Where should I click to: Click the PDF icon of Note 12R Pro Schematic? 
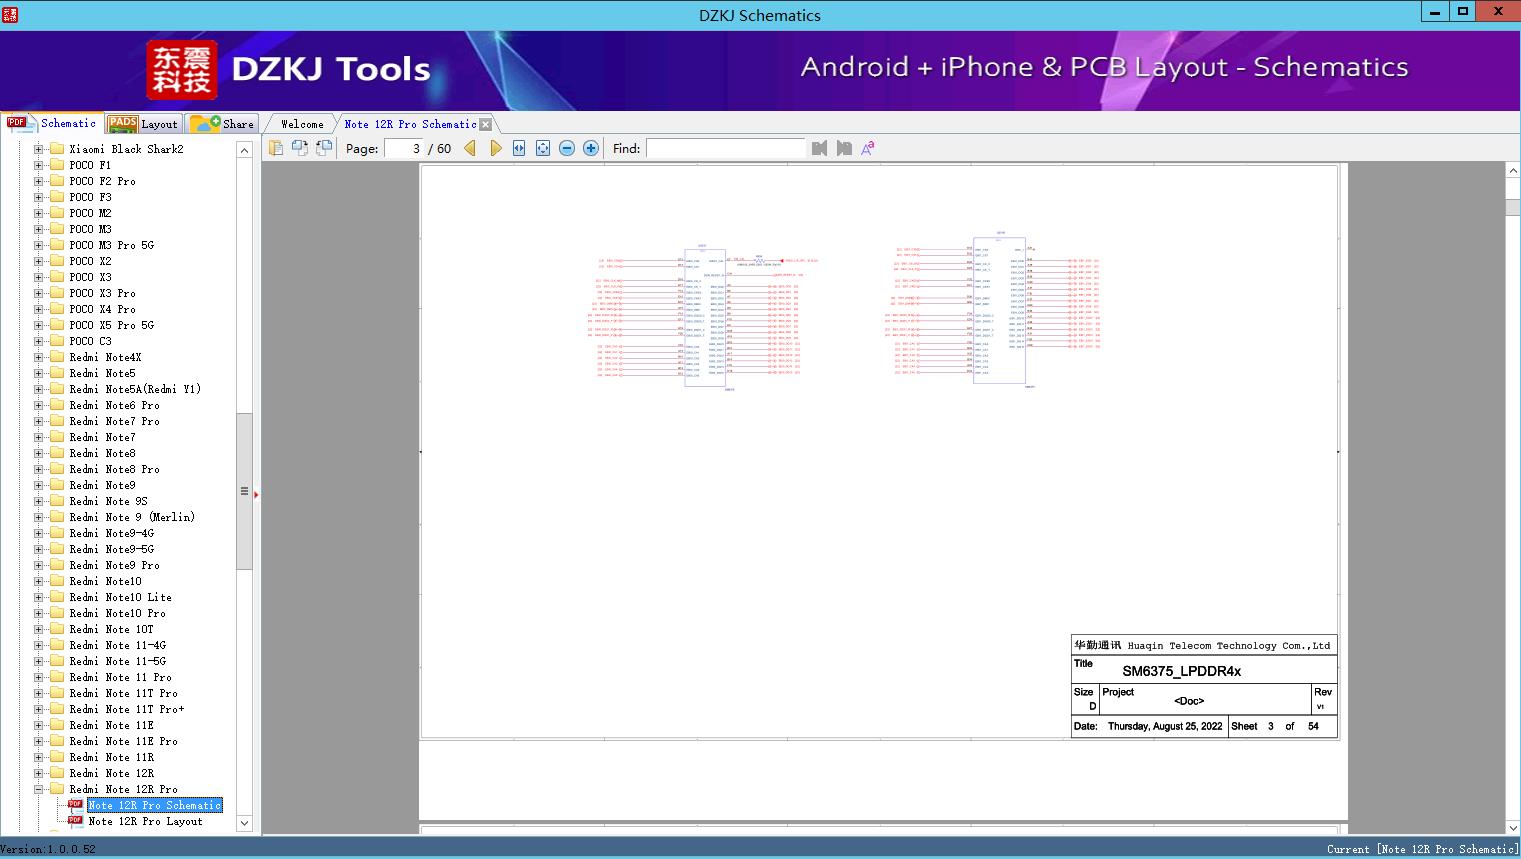[75, 805]
